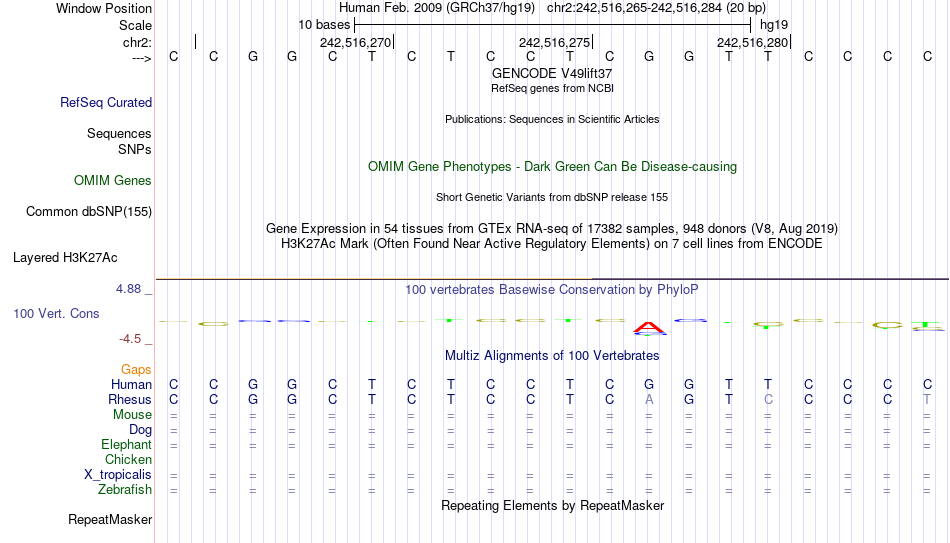The height and width of the screenshot is (543, 950).
Task: Click Multiz Alignments of 100 Vertebrates title
Action: pyautogui.click(x=552, y=356)
